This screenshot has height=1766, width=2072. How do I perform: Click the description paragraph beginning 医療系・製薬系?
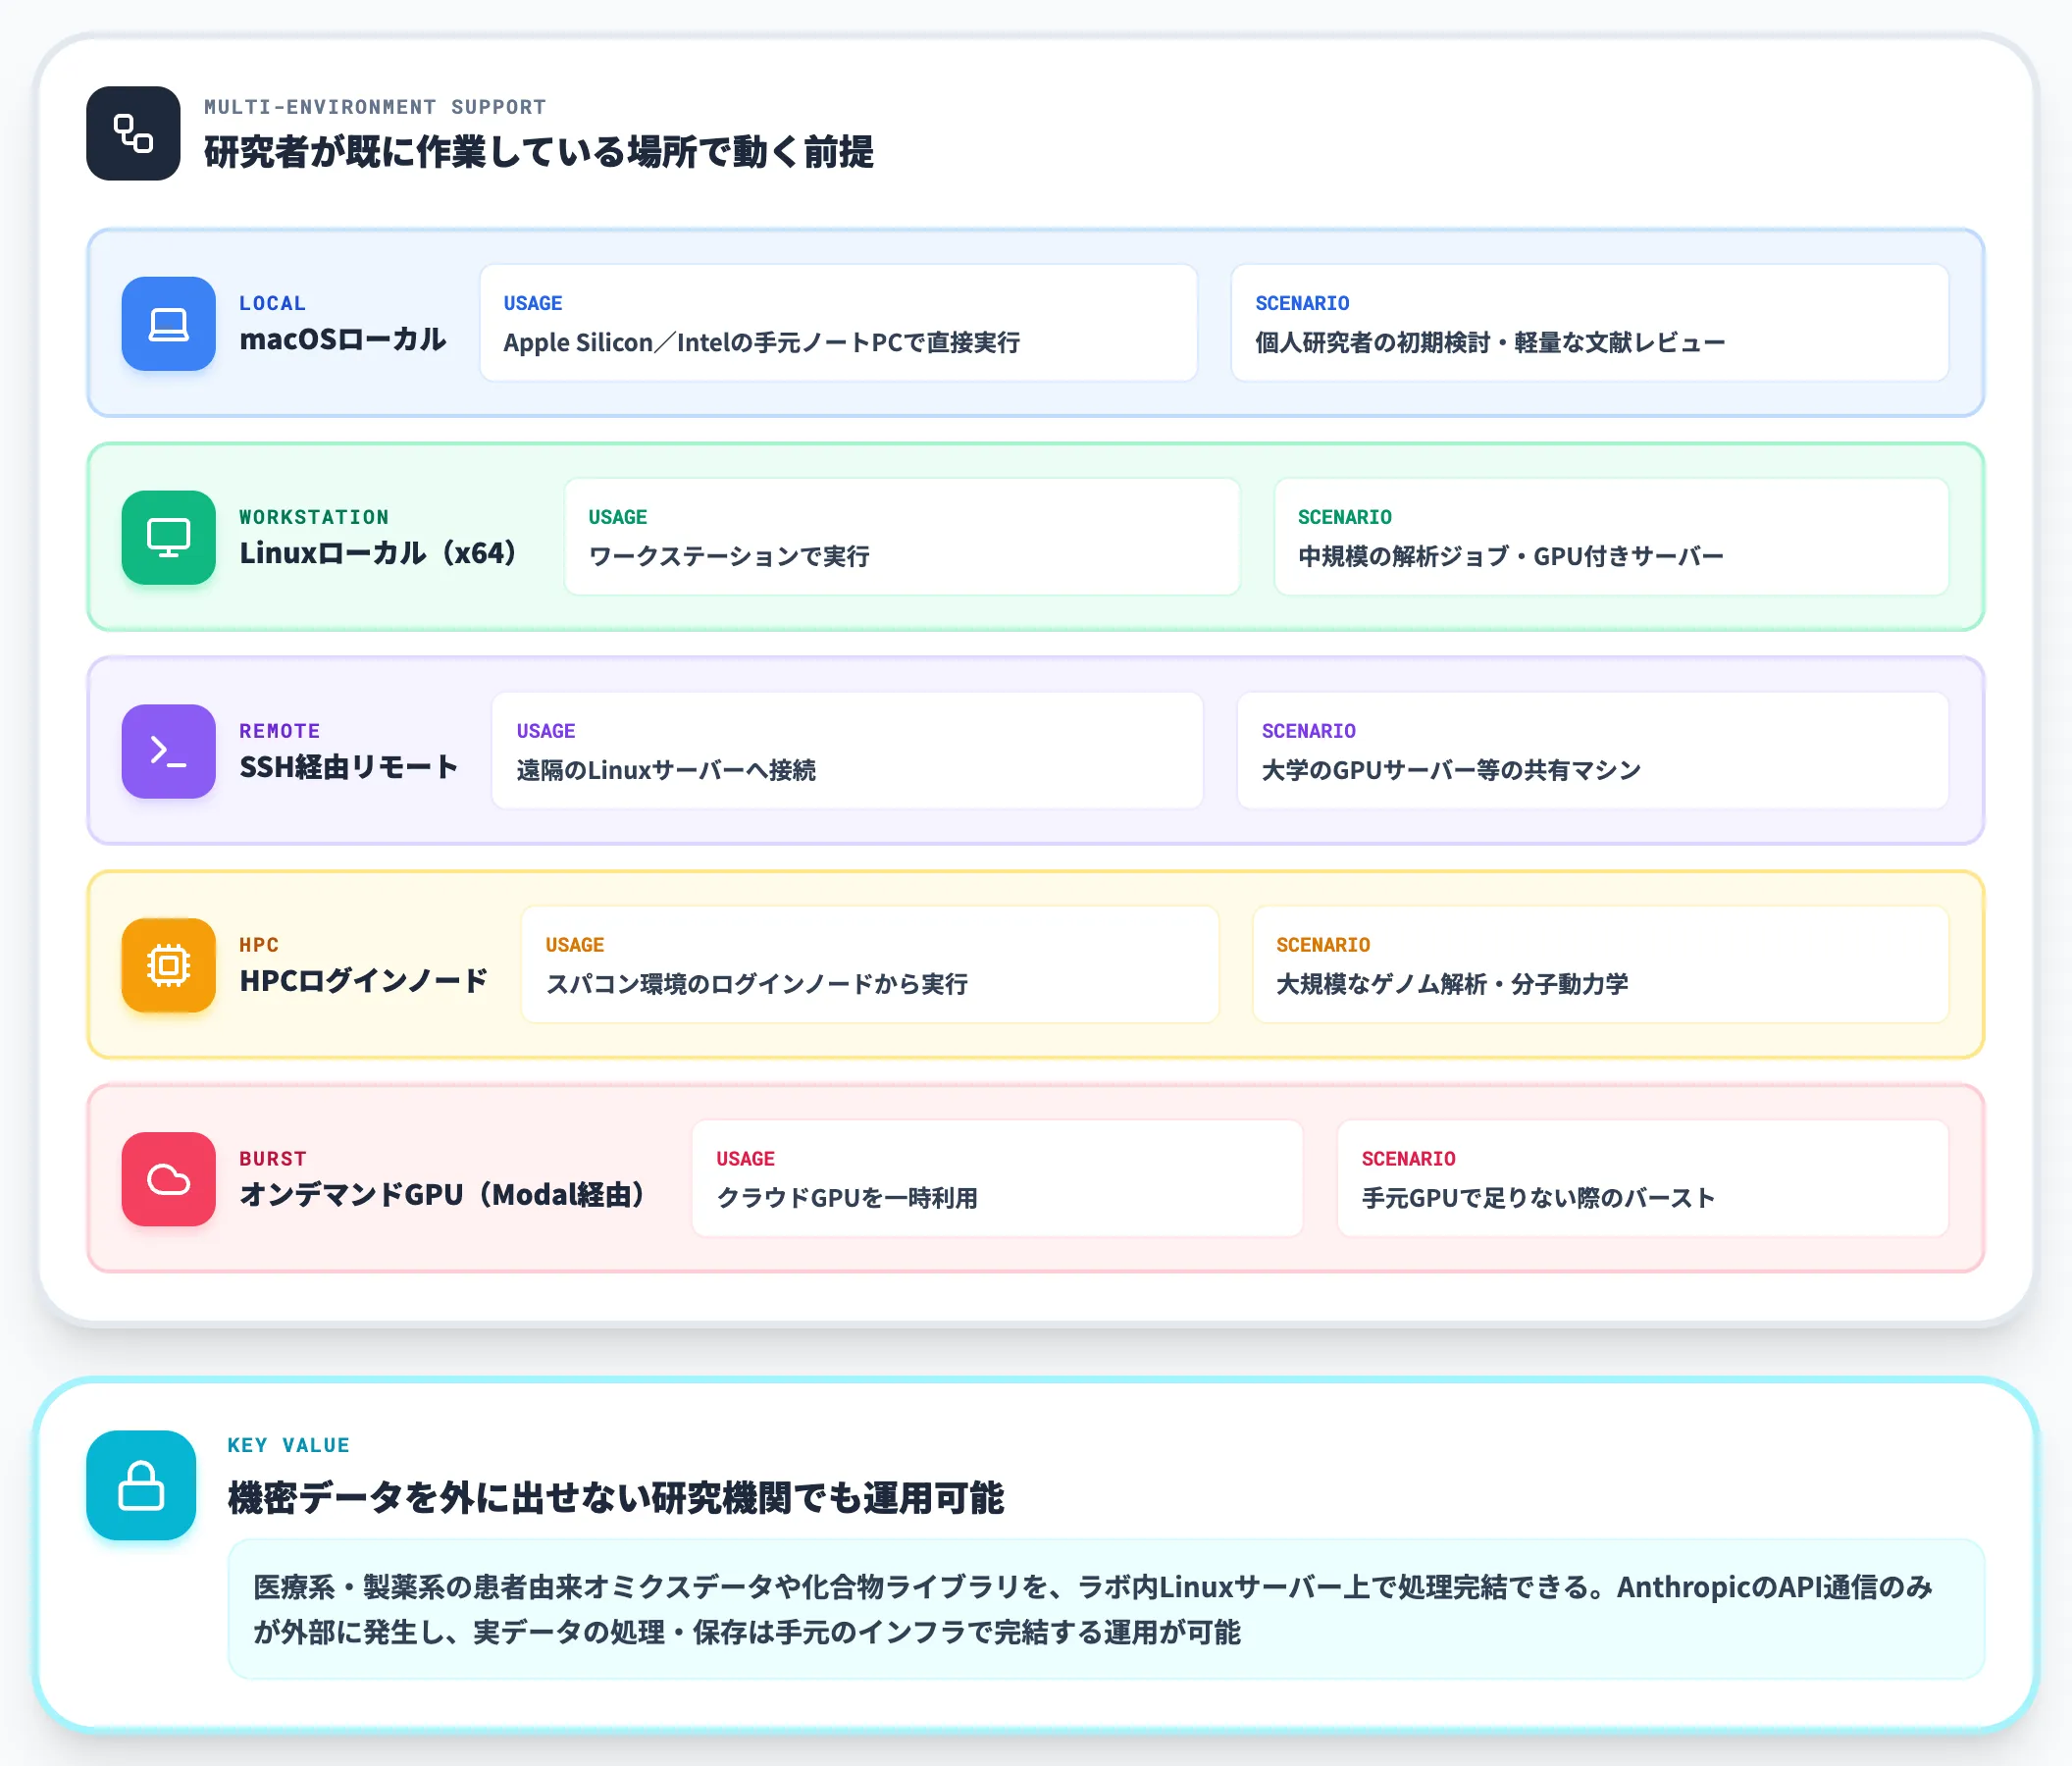(x=1092, y=1610)
